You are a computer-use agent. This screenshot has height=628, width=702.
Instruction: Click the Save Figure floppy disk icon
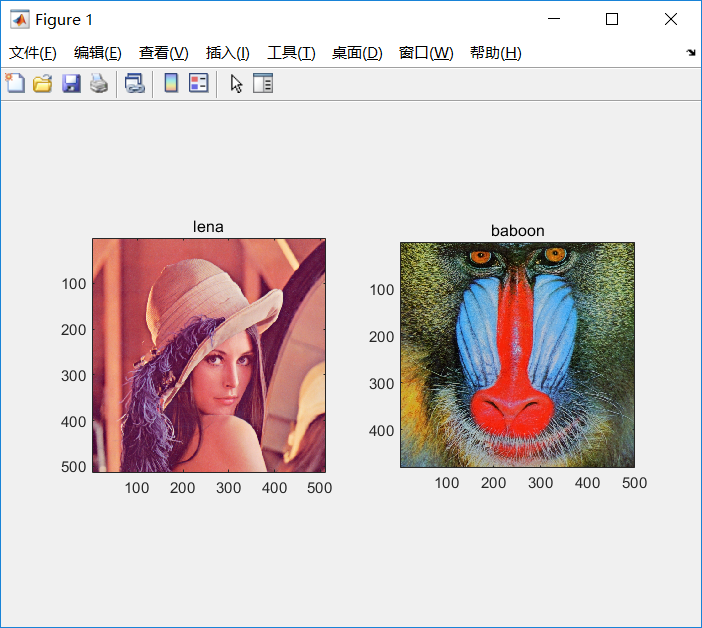[71, 84]
